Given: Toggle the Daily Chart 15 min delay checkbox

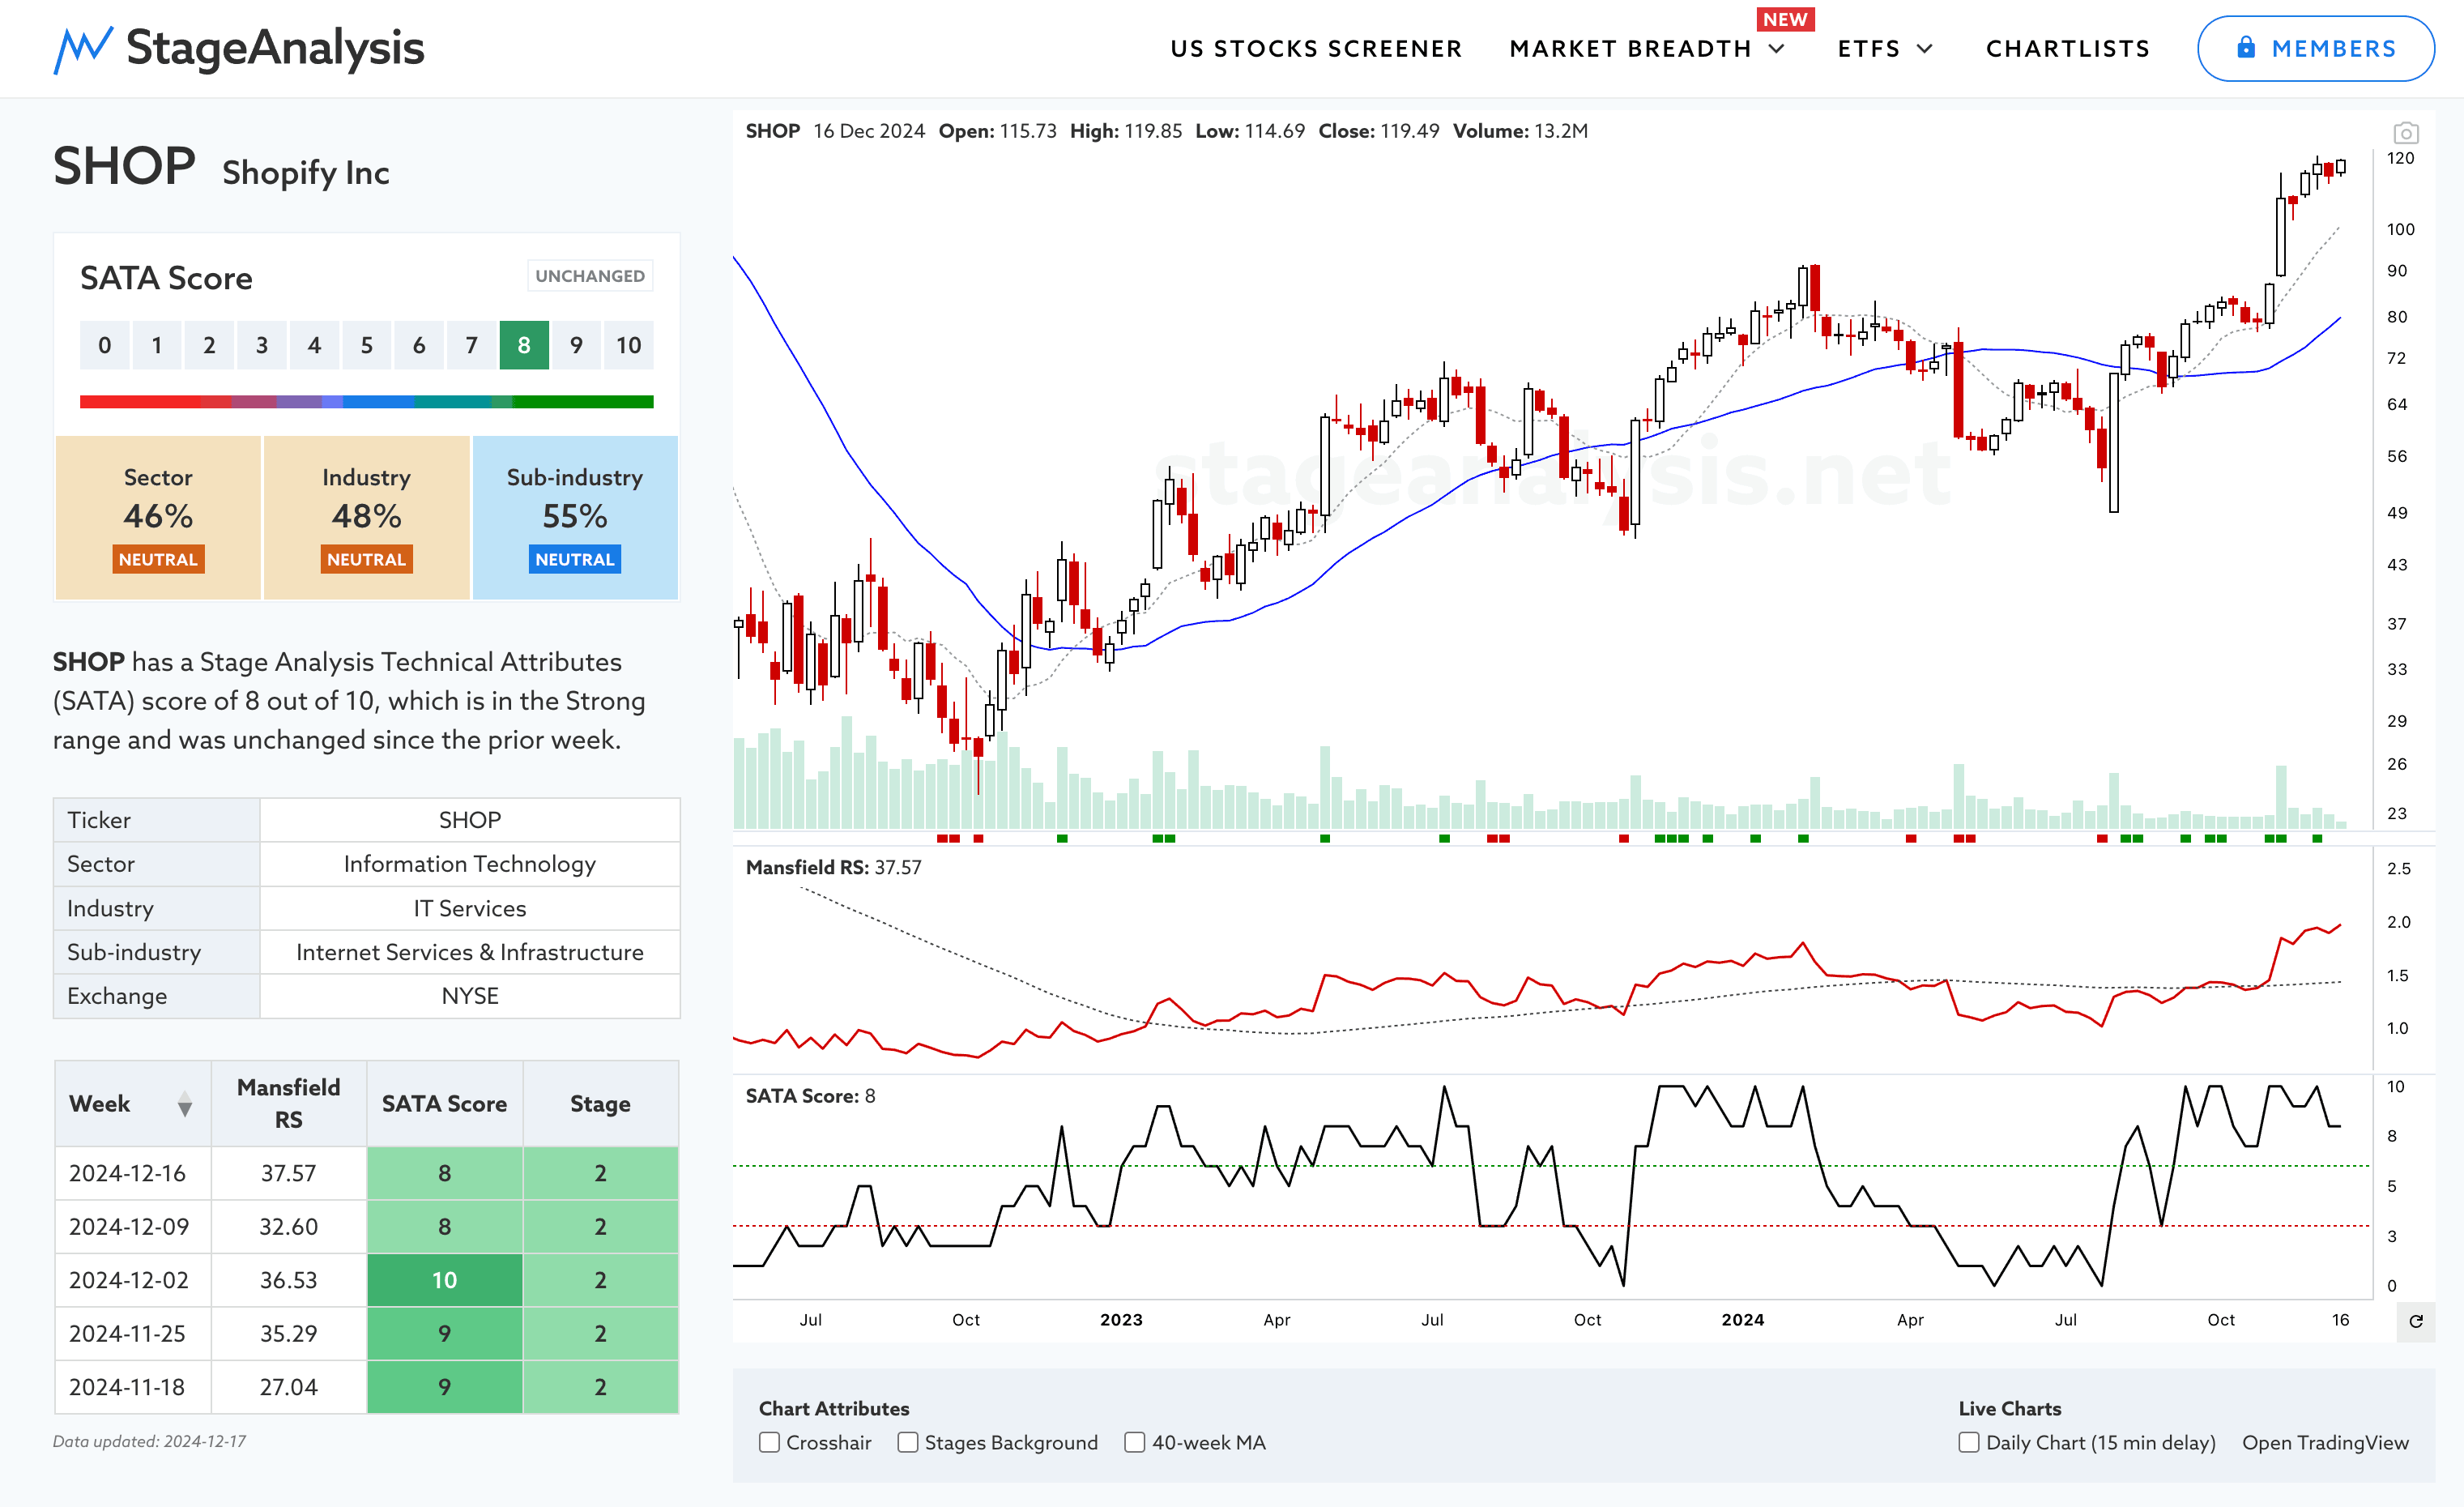Looking at the screenshot, I should [x=1968, y=1442].
